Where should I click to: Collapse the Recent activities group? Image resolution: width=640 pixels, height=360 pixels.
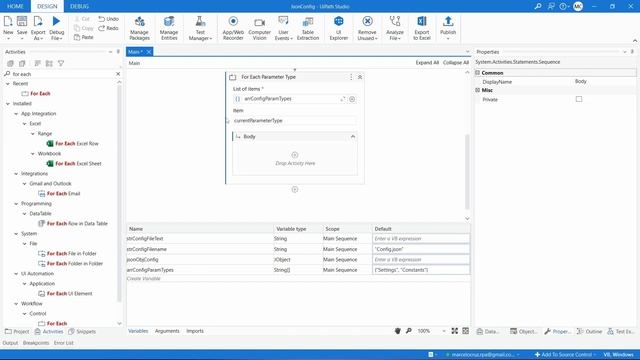point(8,83)
